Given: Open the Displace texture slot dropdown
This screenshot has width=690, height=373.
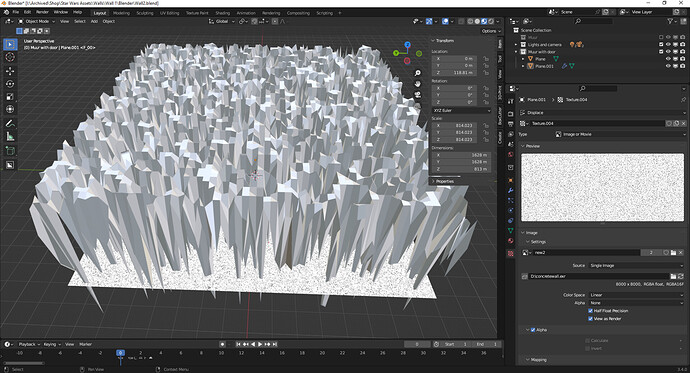Looking at the screenshot, I should (x=602, y=113).
